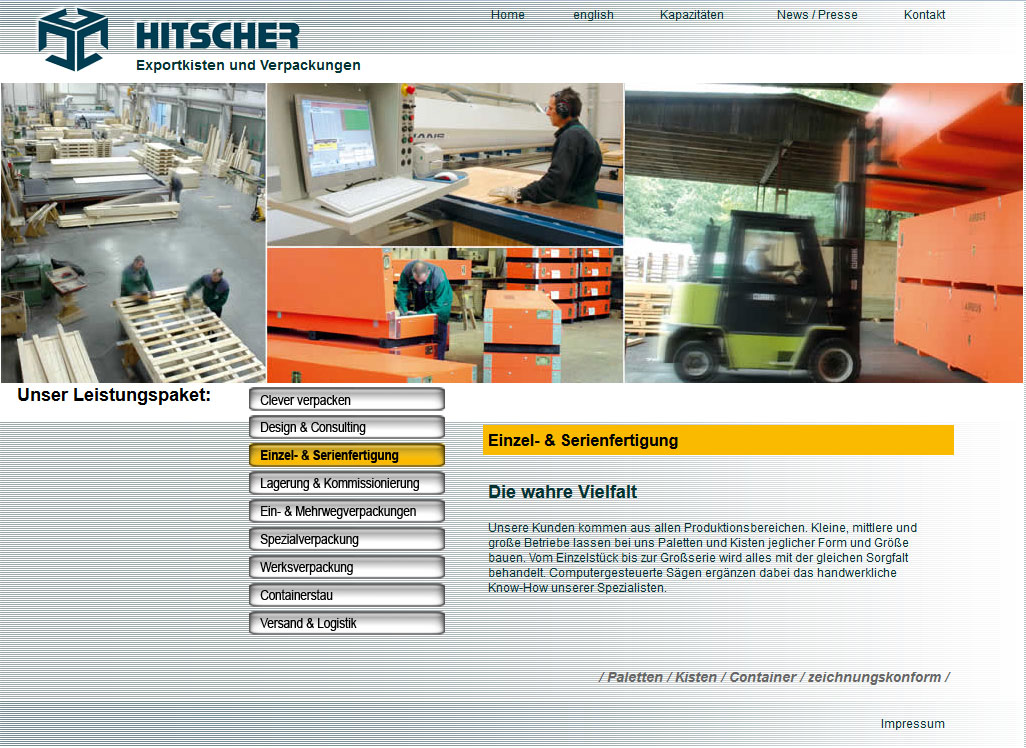Screen dimensions: 1026x748
Task: Click the yellow 'Einzel- & Serienfertigung' heading bar
Action: click(x=718, y=440)
